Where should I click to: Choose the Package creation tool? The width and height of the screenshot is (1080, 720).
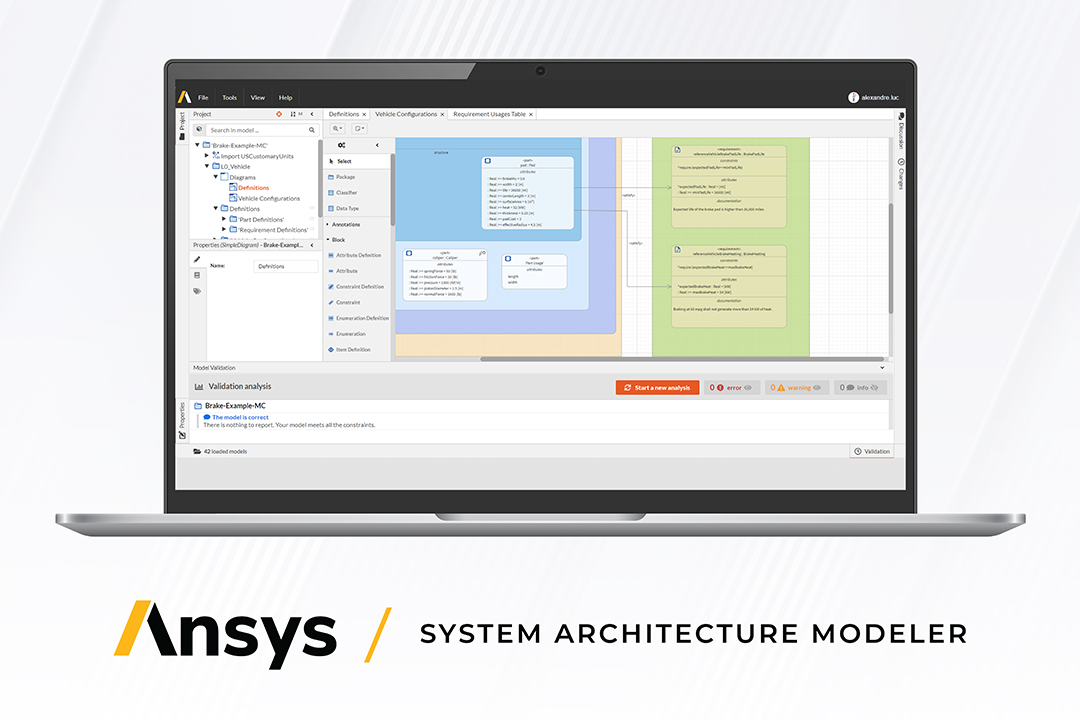coord(350,176)
